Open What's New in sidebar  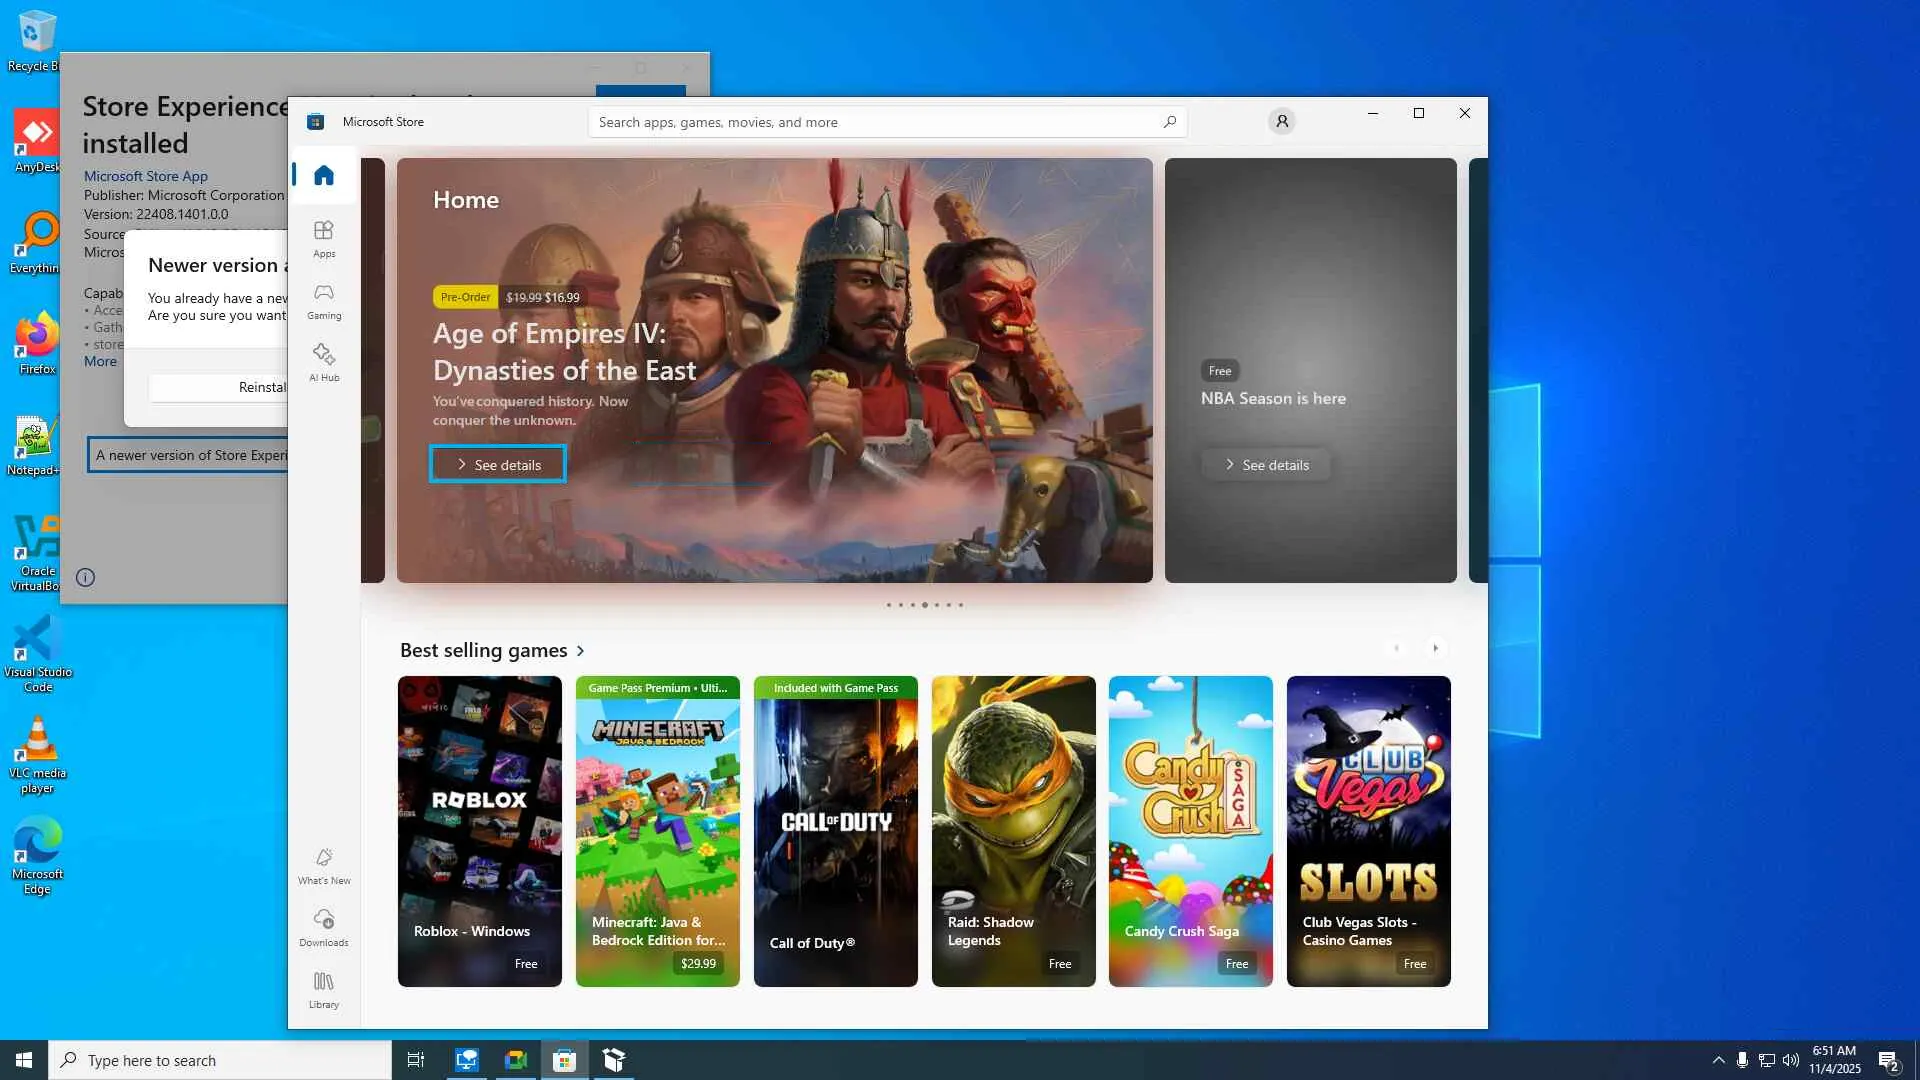click(x=323, y=866)
